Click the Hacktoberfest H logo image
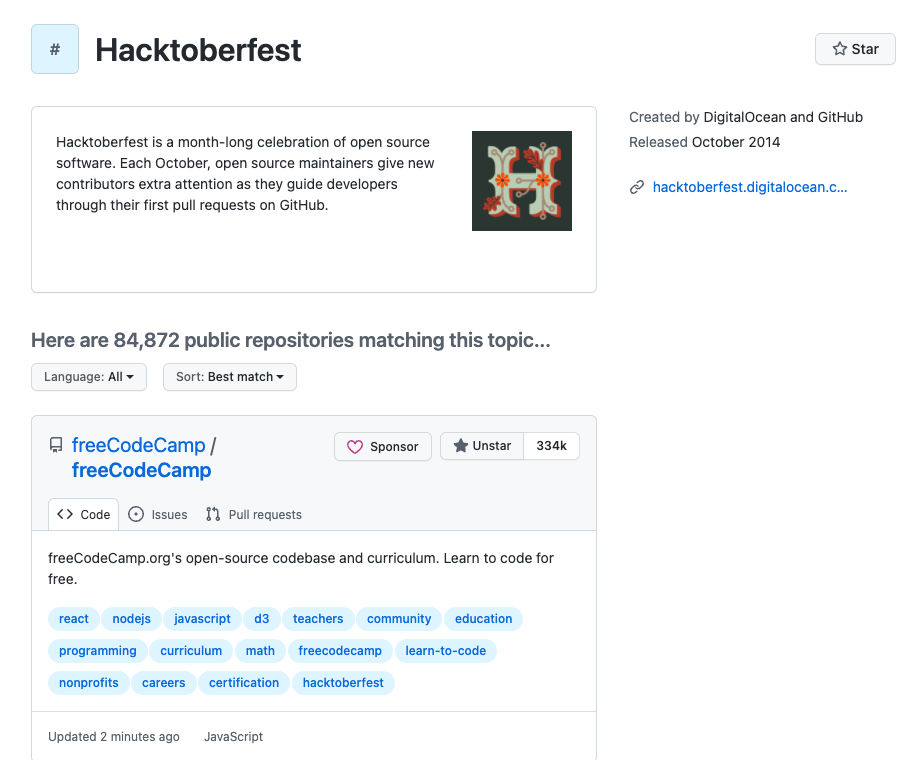This screenshot has width=920, height=760. coord(522,181)
